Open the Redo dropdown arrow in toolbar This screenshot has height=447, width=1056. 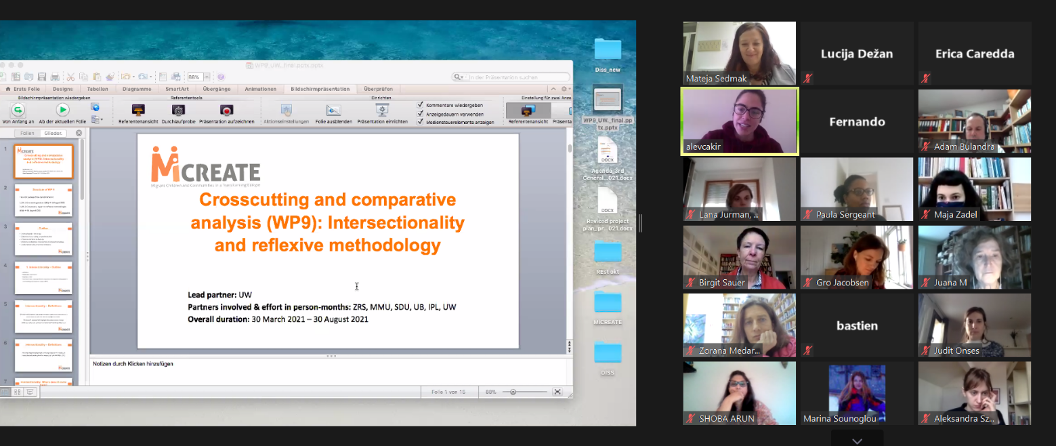[x=150, y=77]
